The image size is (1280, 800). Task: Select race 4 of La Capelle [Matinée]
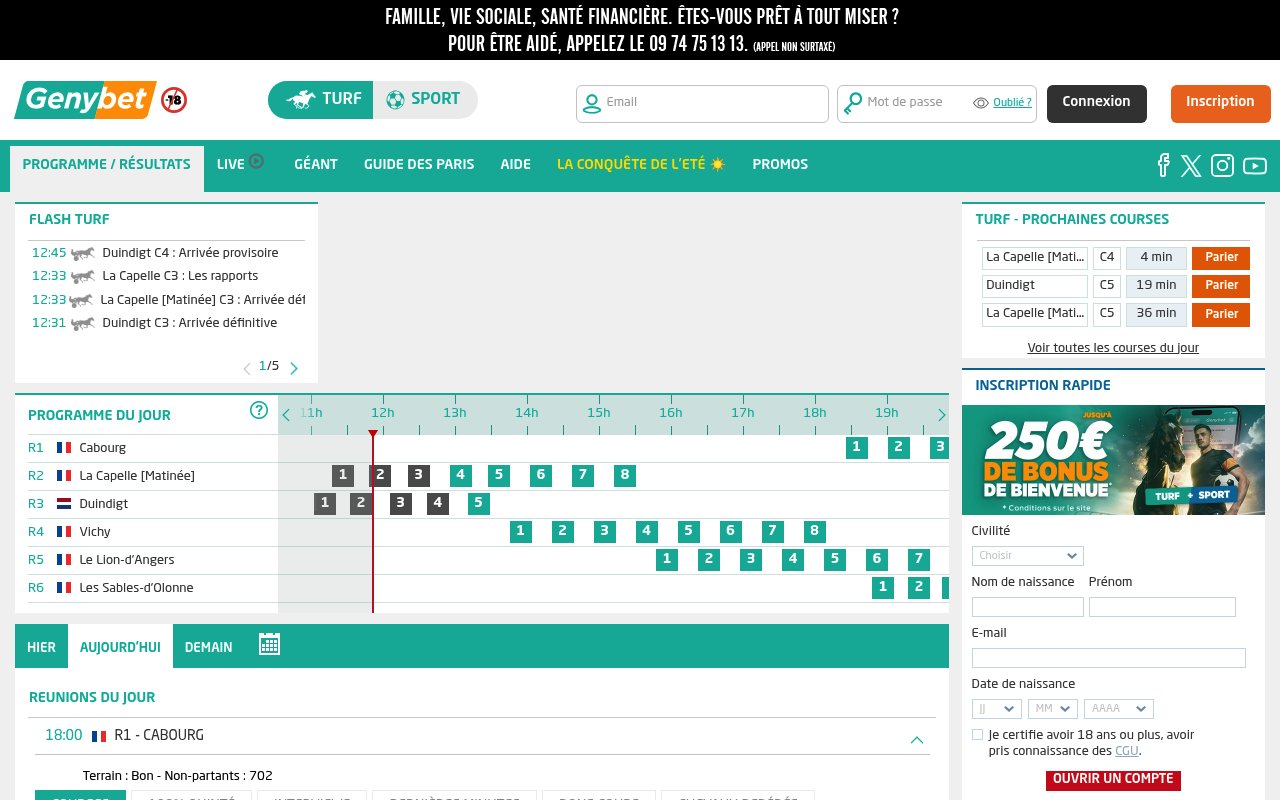(460, 475)
